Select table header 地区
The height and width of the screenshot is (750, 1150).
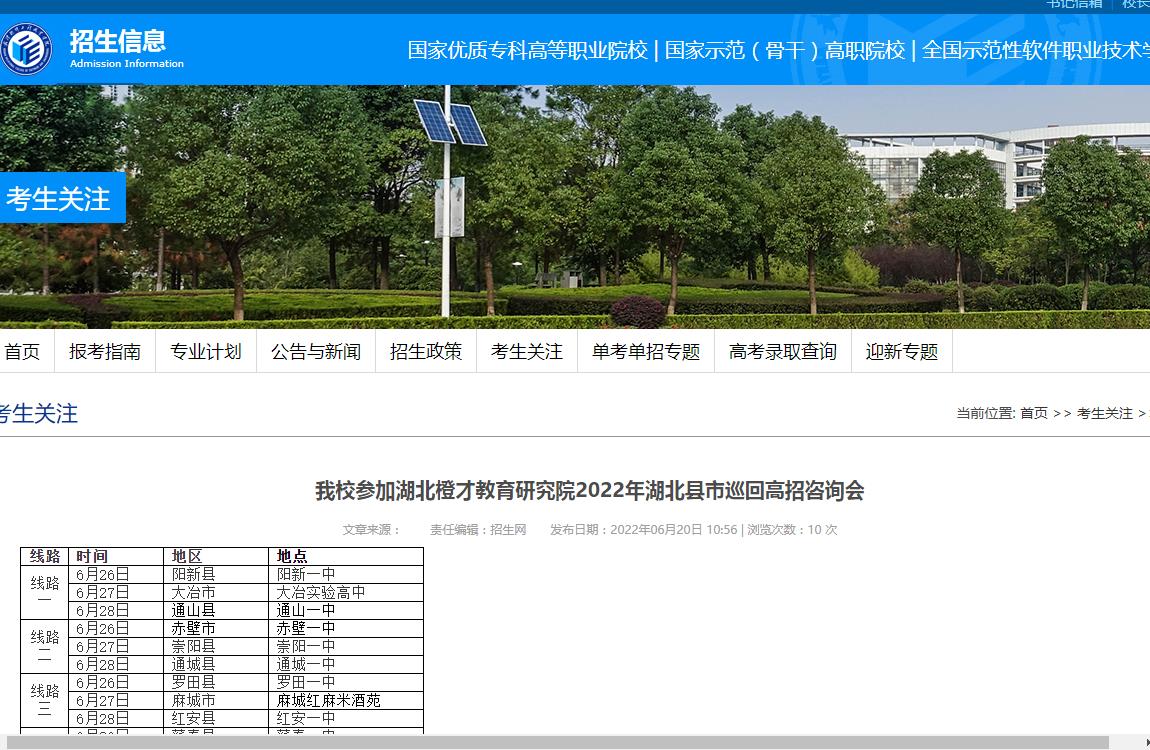(x=216, y=556)
